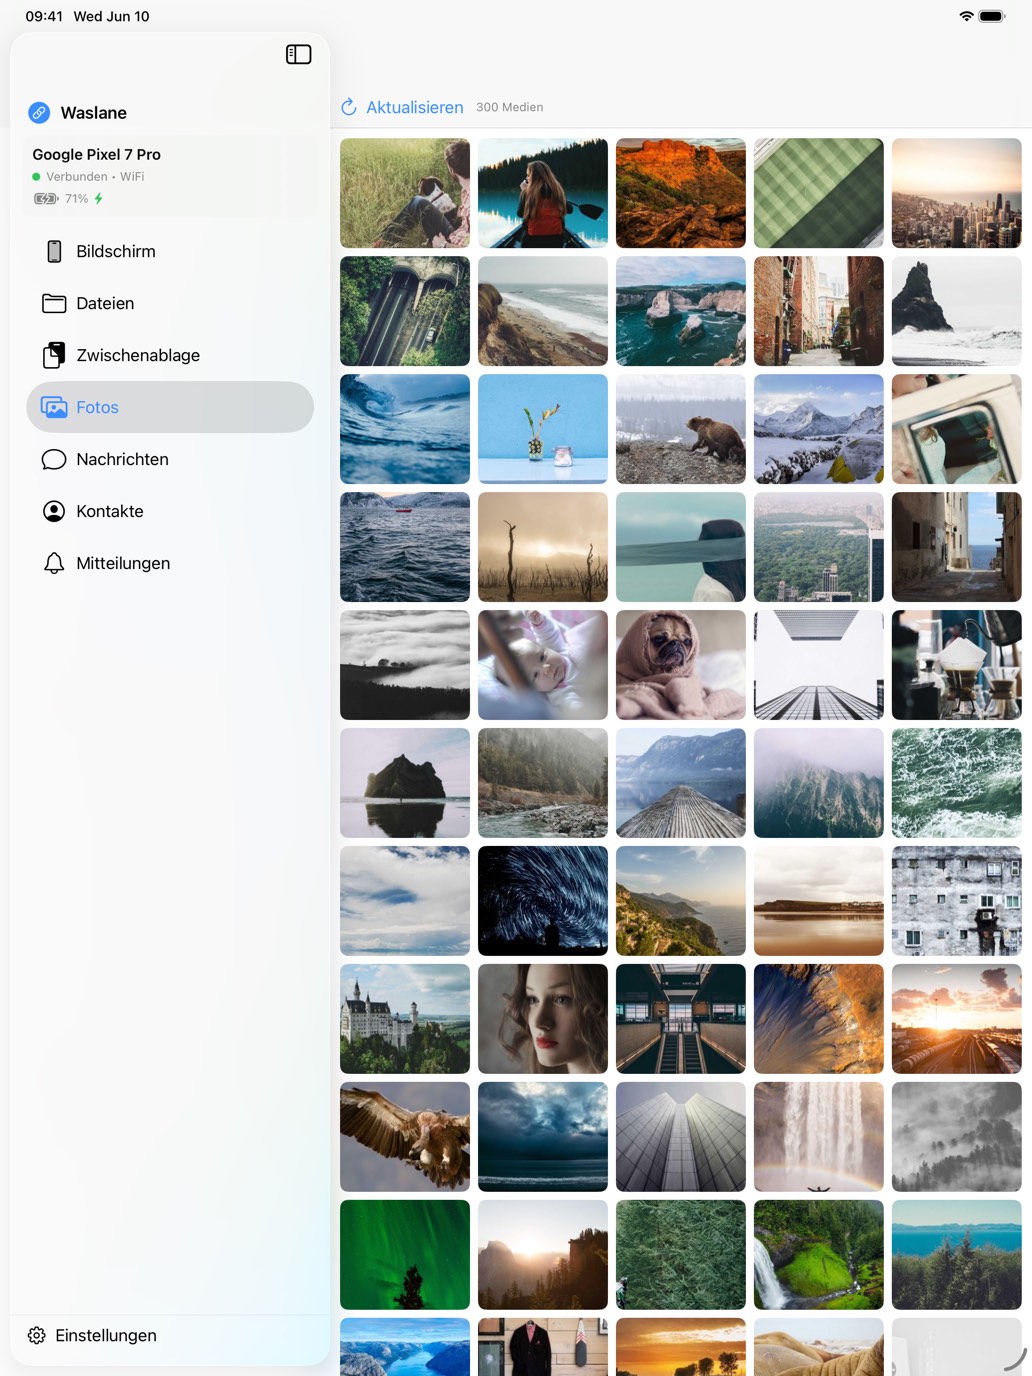Open the escalator station interior photo

pyautogui.click(x=681, y=1019)
